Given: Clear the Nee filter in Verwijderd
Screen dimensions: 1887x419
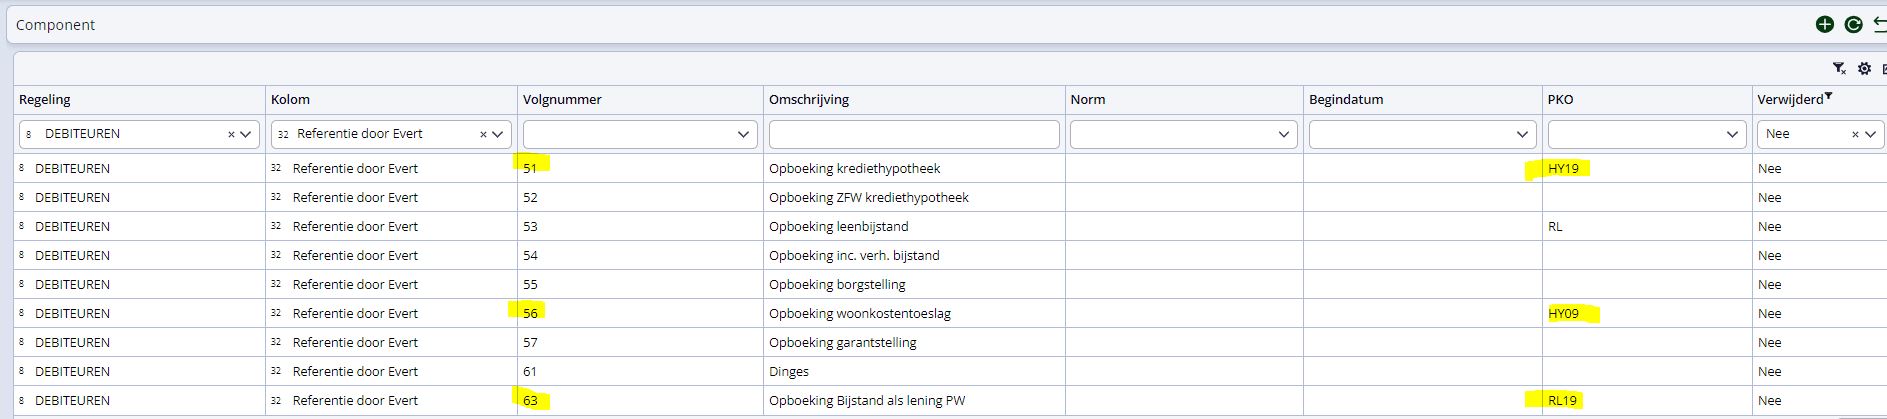Looking at the screenshot, I should (1855, 134).
